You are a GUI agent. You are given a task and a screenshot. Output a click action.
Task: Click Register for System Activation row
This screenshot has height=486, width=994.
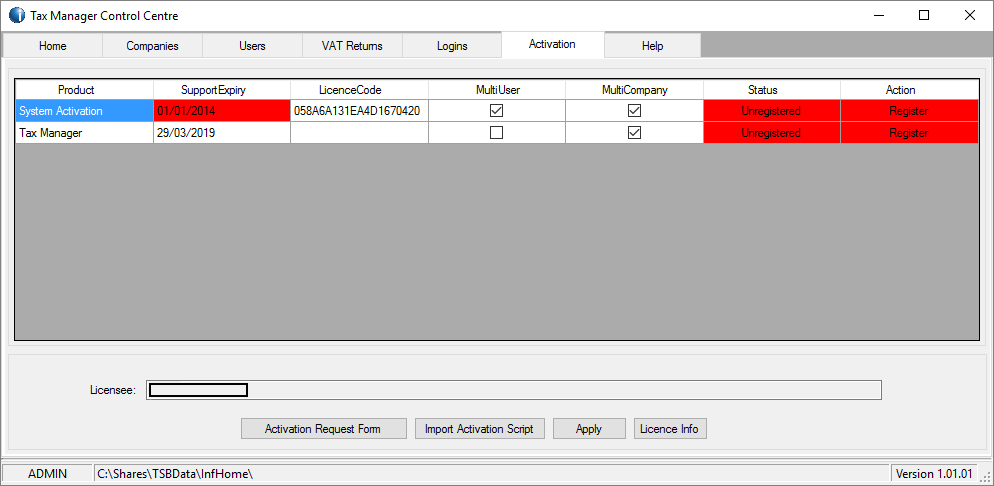pyautogui.click(x=908, y=111)
